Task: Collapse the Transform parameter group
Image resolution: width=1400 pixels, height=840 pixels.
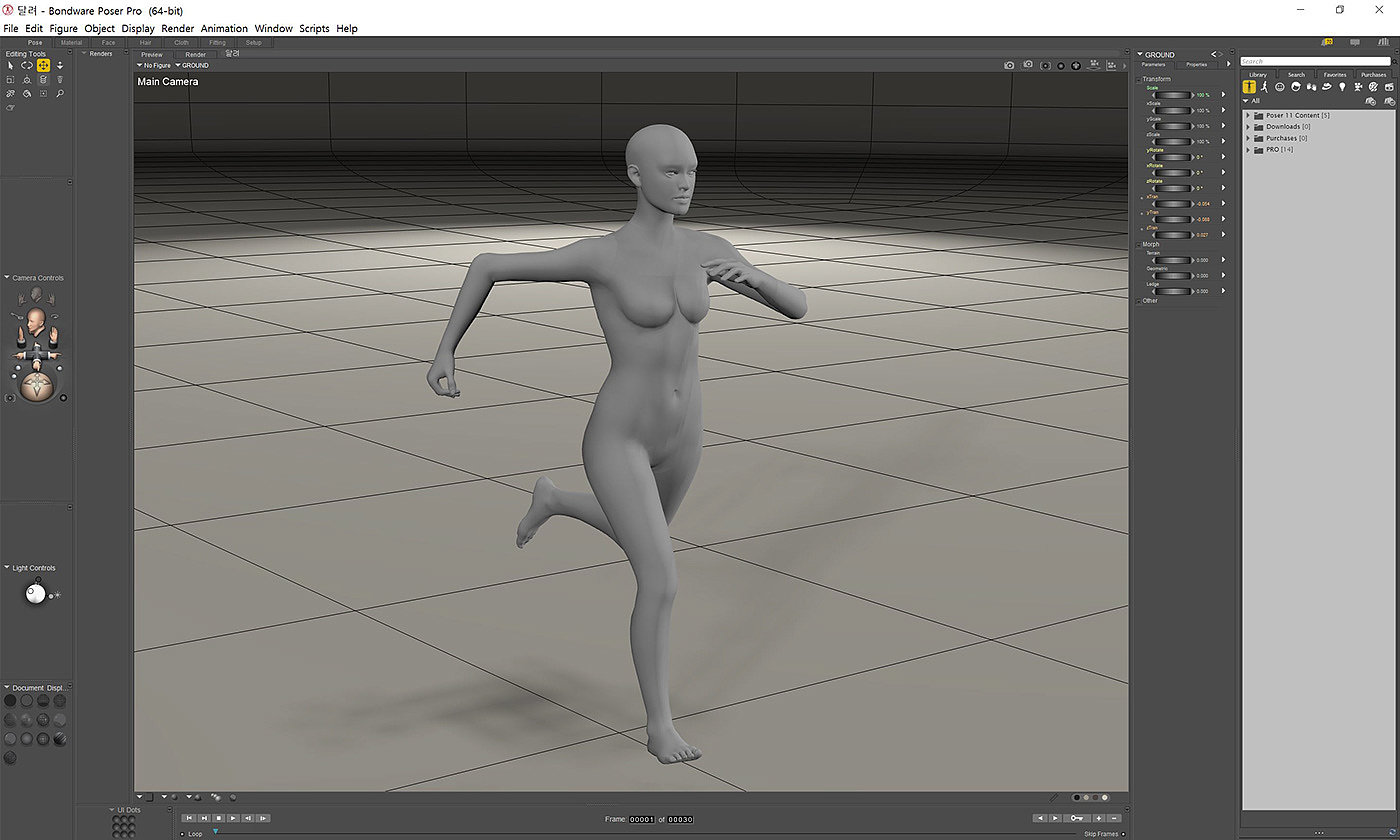Action: [x=1139, y=79]
